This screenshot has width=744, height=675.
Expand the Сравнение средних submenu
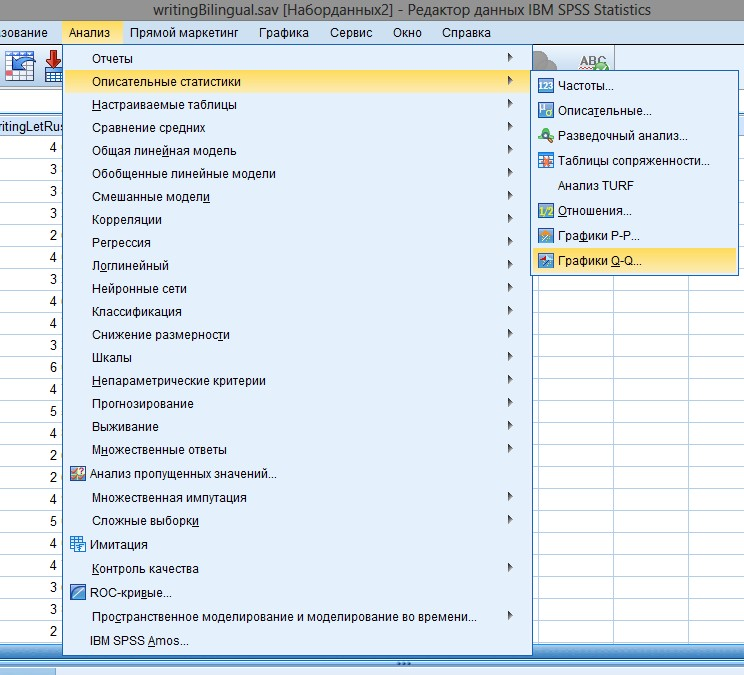pyautogui.click(x=297, y=128)
